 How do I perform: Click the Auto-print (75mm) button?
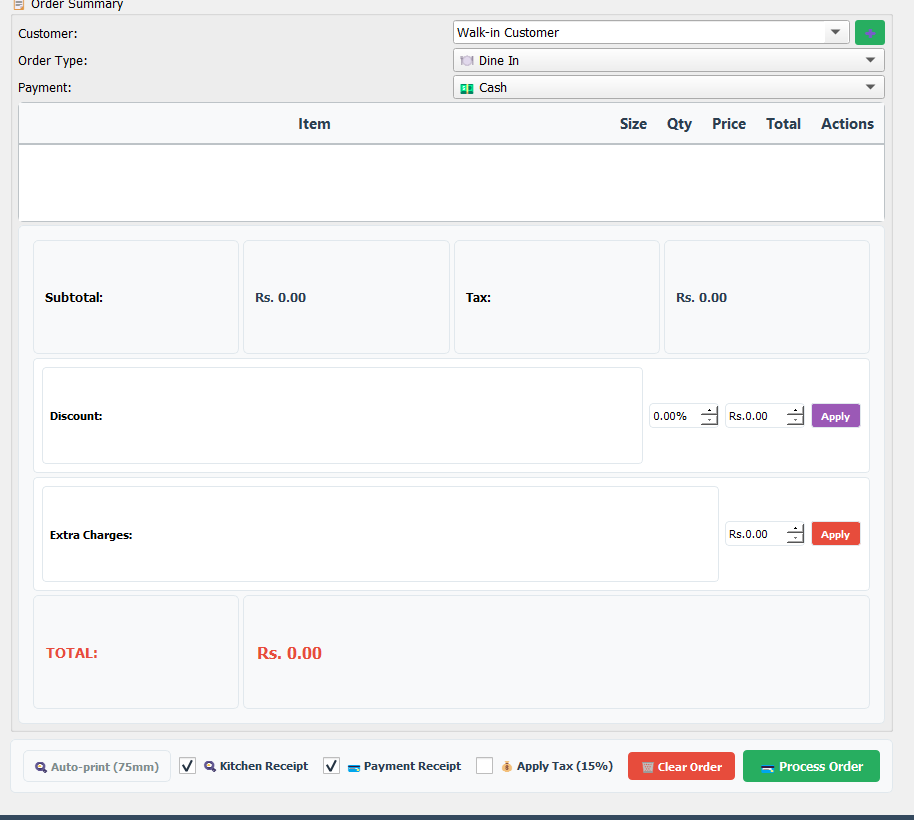pos(97,766)
